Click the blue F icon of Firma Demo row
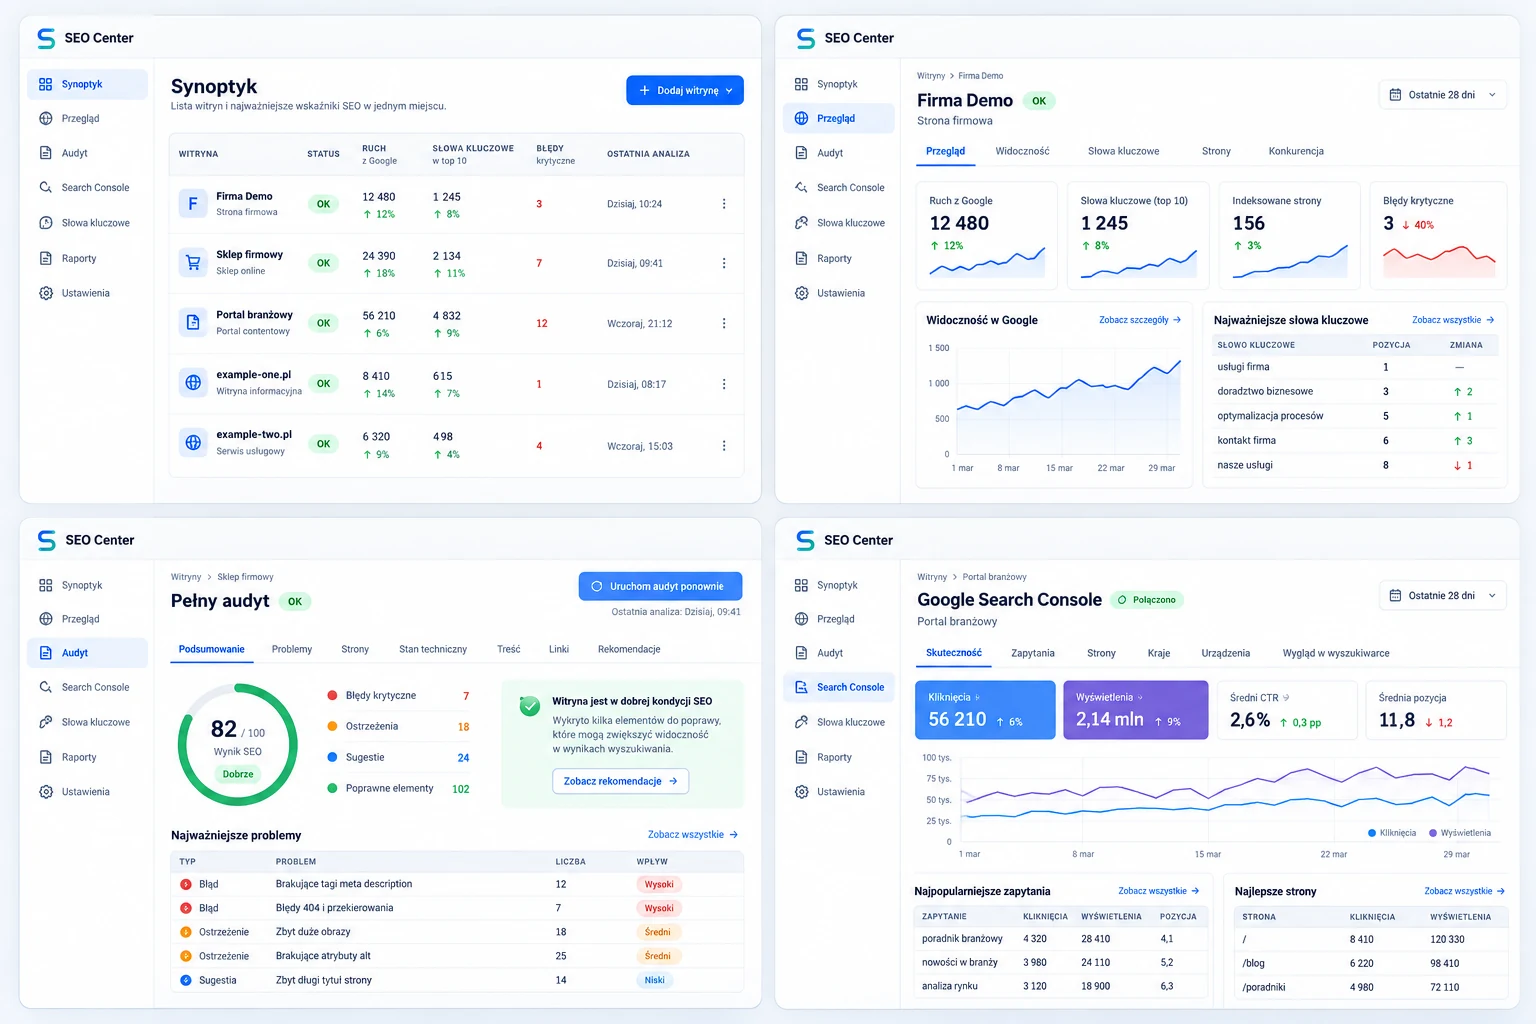The width and height of the screenshot is (1536, 1024). coord(193,203)
